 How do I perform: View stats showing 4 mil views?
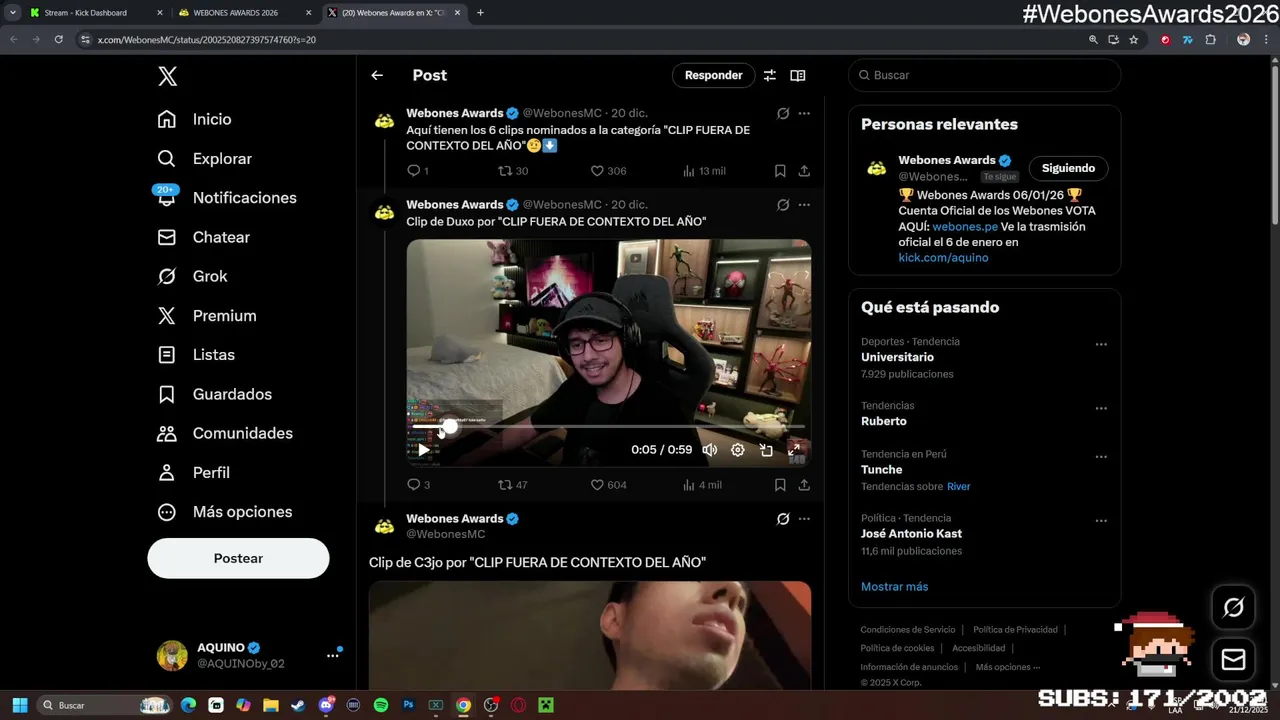[x=702, y=485]
